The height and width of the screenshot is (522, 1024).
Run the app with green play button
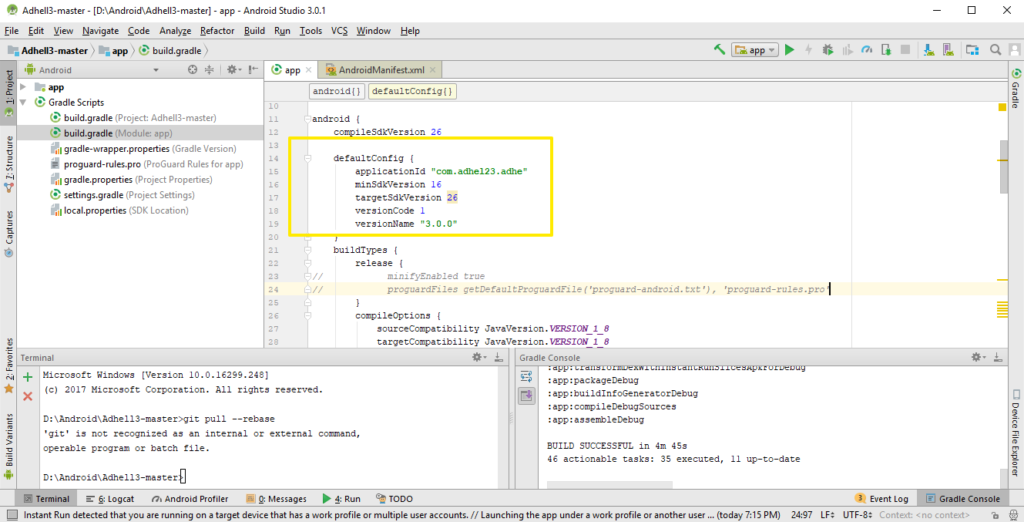tap(790, 50)
